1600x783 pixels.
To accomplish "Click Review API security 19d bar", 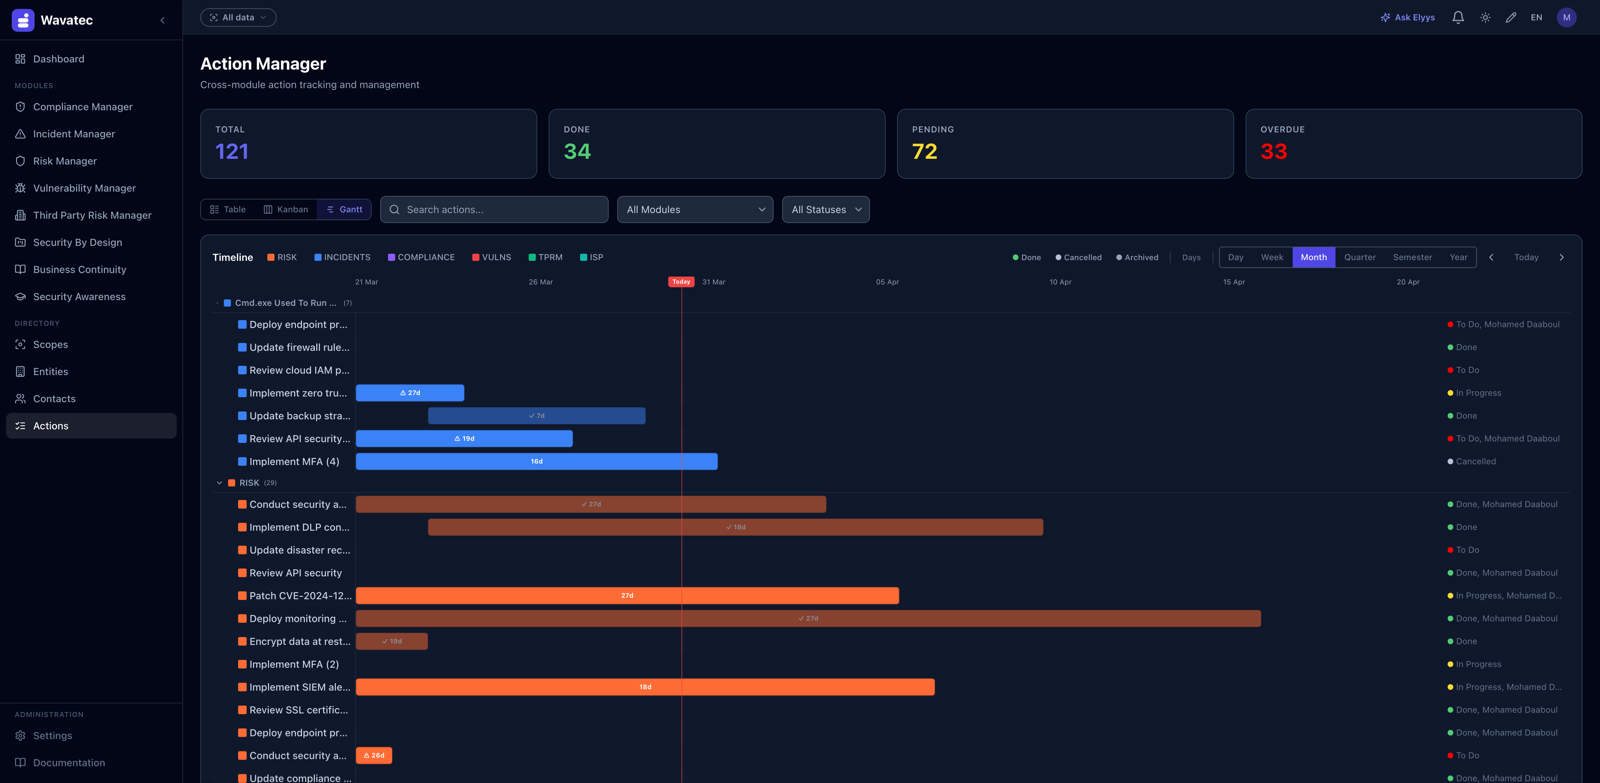I will pyautogui.click(x=464, y=439).
